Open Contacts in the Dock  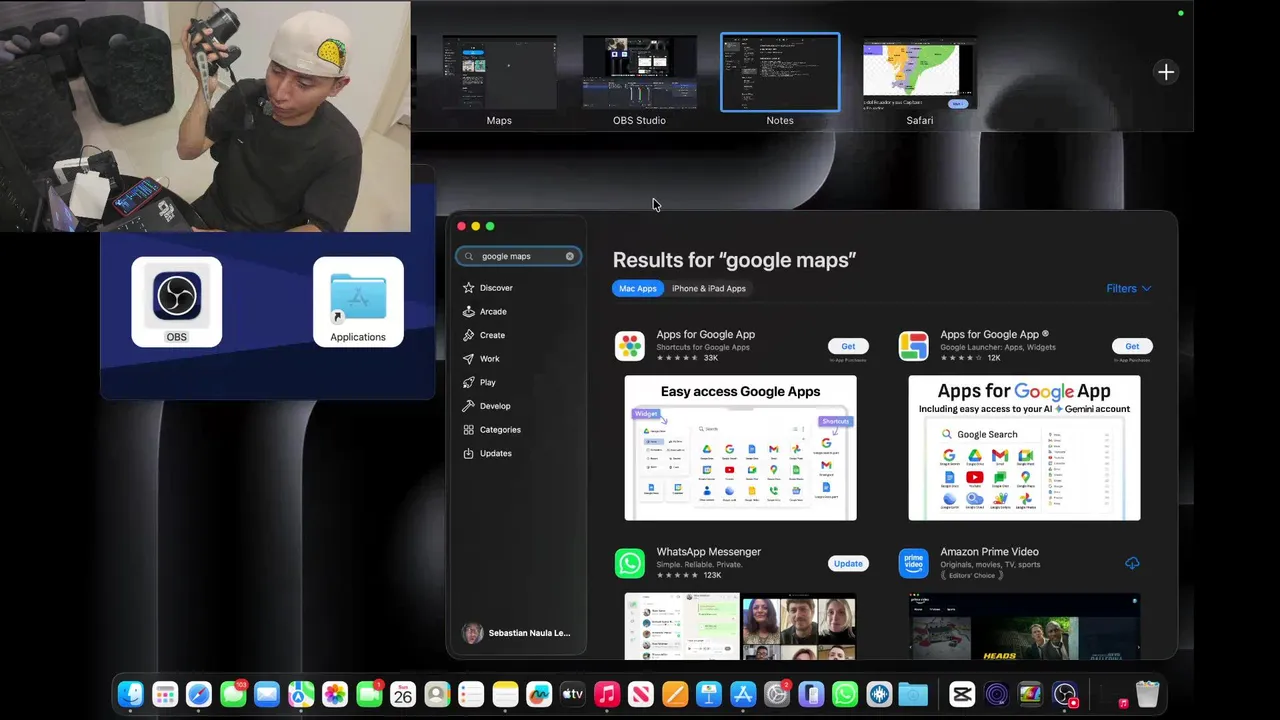[437, 694]
